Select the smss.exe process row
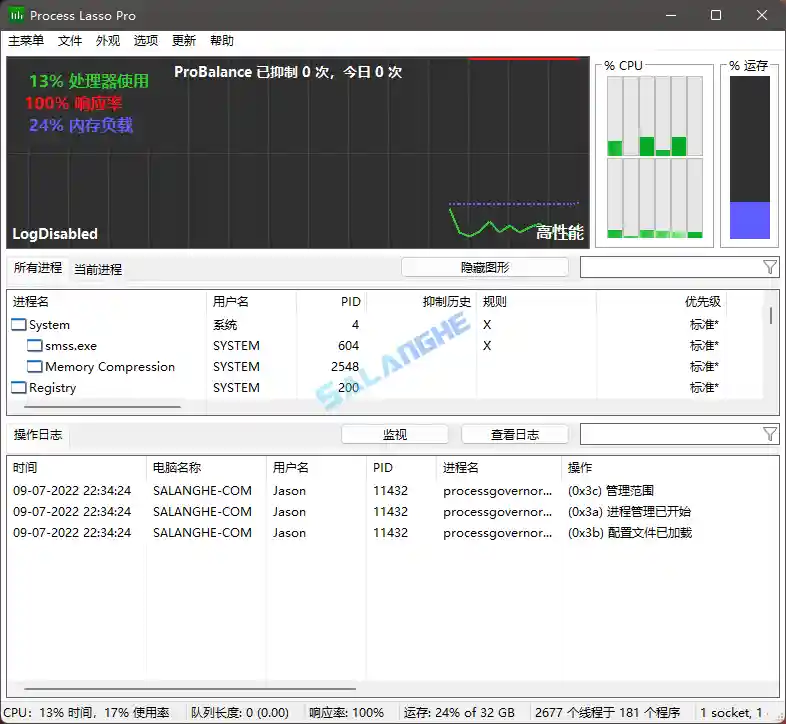Viewport: 786px width, 724px height. point(386,345)
